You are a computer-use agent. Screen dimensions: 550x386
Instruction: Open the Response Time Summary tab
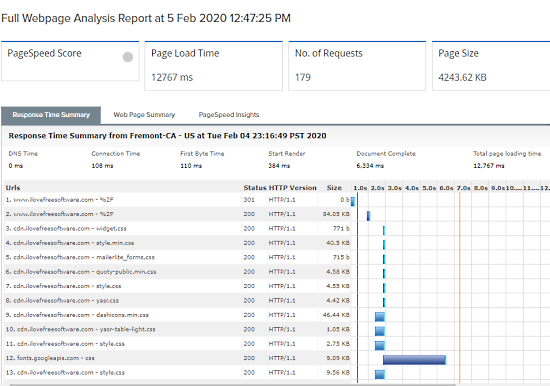pyautogui.click(x=51, y=115)
